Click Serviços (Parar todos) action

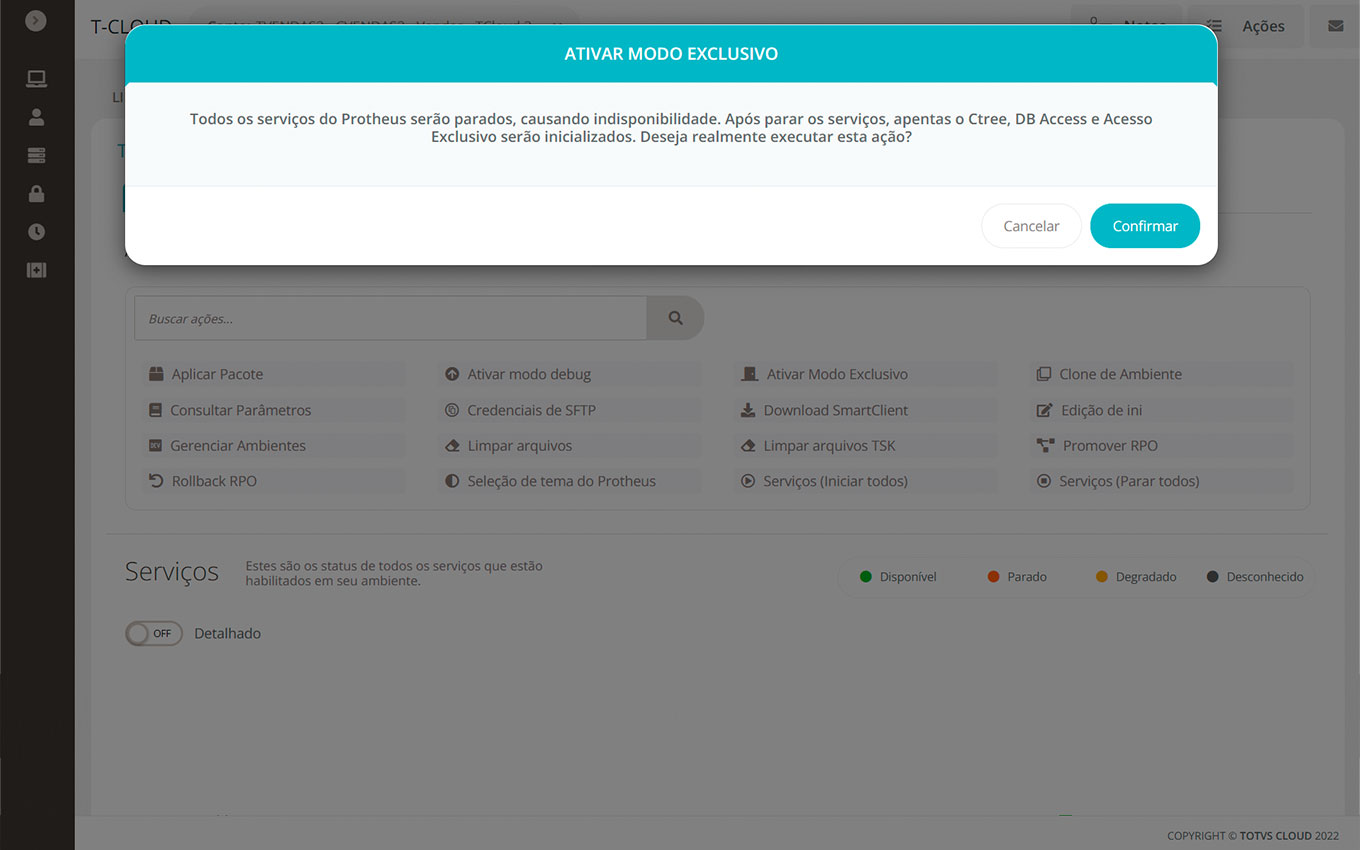tap(1162, 481)
